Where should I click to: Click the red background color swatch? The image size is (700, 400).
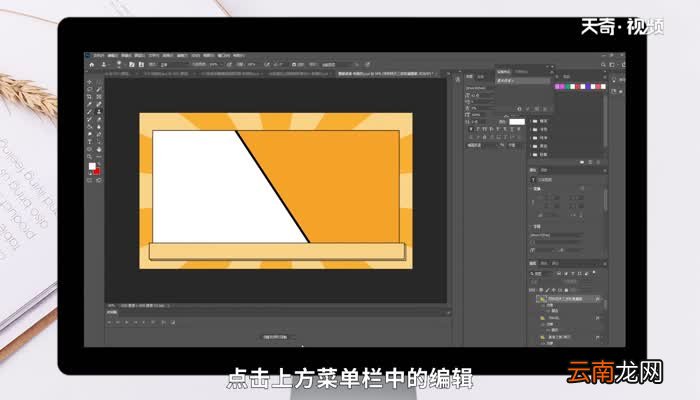97,171
